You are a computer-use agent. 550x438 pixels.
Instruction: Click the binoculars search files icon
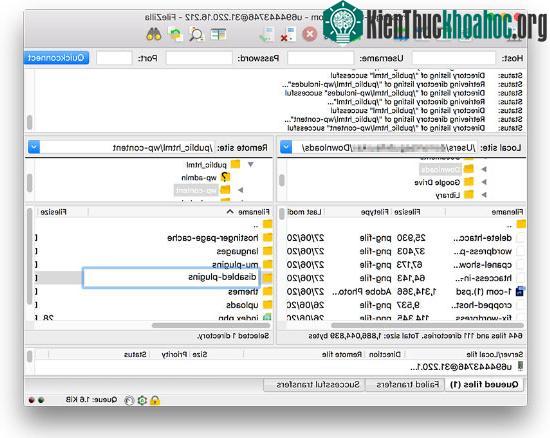click(154, 34)
